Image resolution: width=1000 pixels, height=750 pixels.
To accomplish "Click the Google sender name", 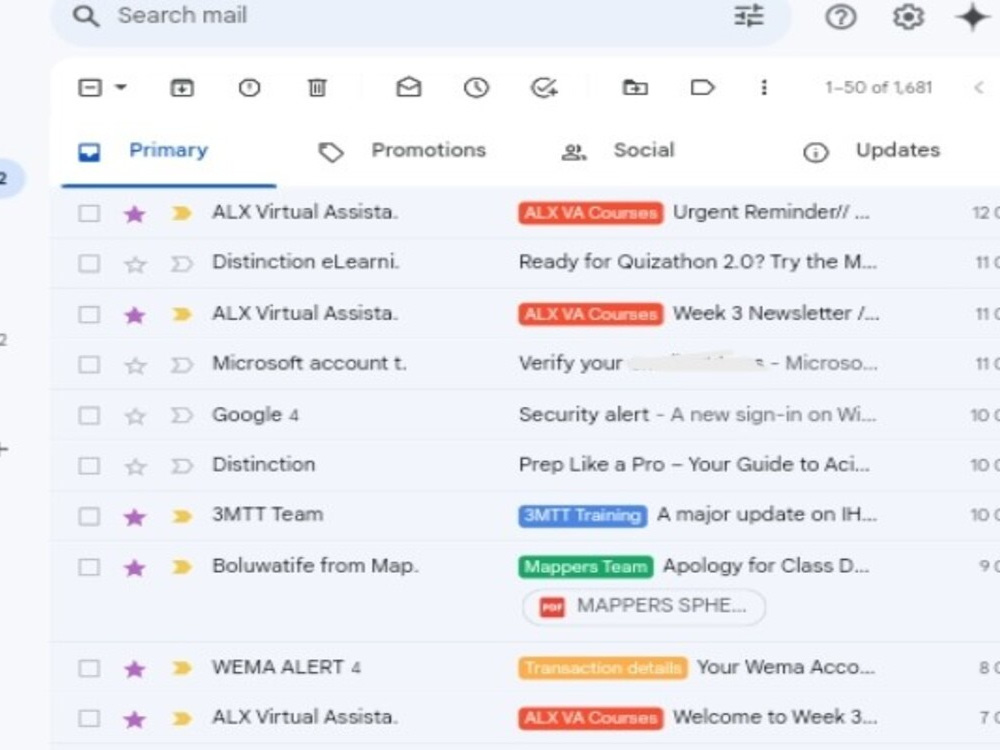I will coord(247,415).
